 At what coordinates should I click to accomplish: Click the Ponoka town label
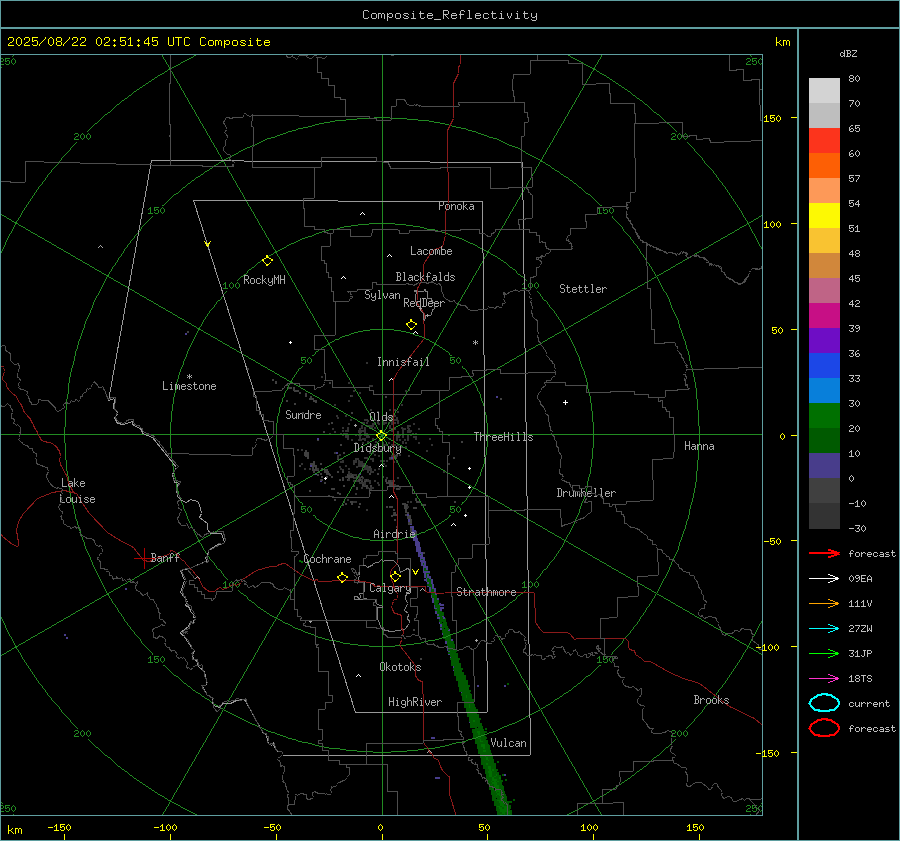(x=456, y=206)
